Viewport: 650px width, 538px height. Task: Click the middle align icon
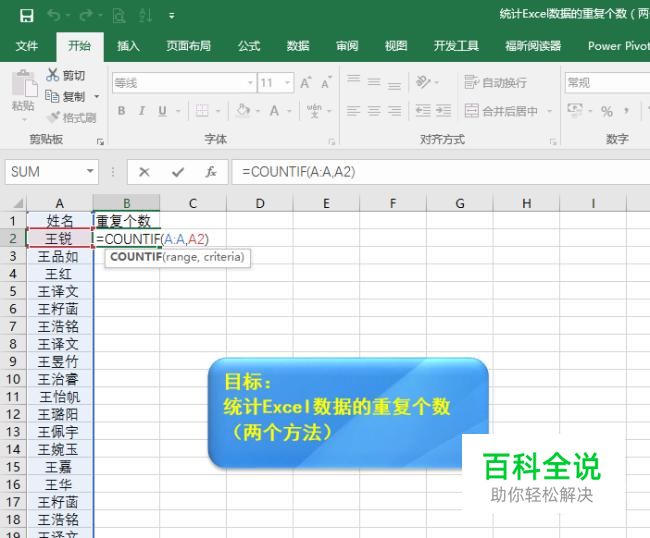[x=374, y=82]
